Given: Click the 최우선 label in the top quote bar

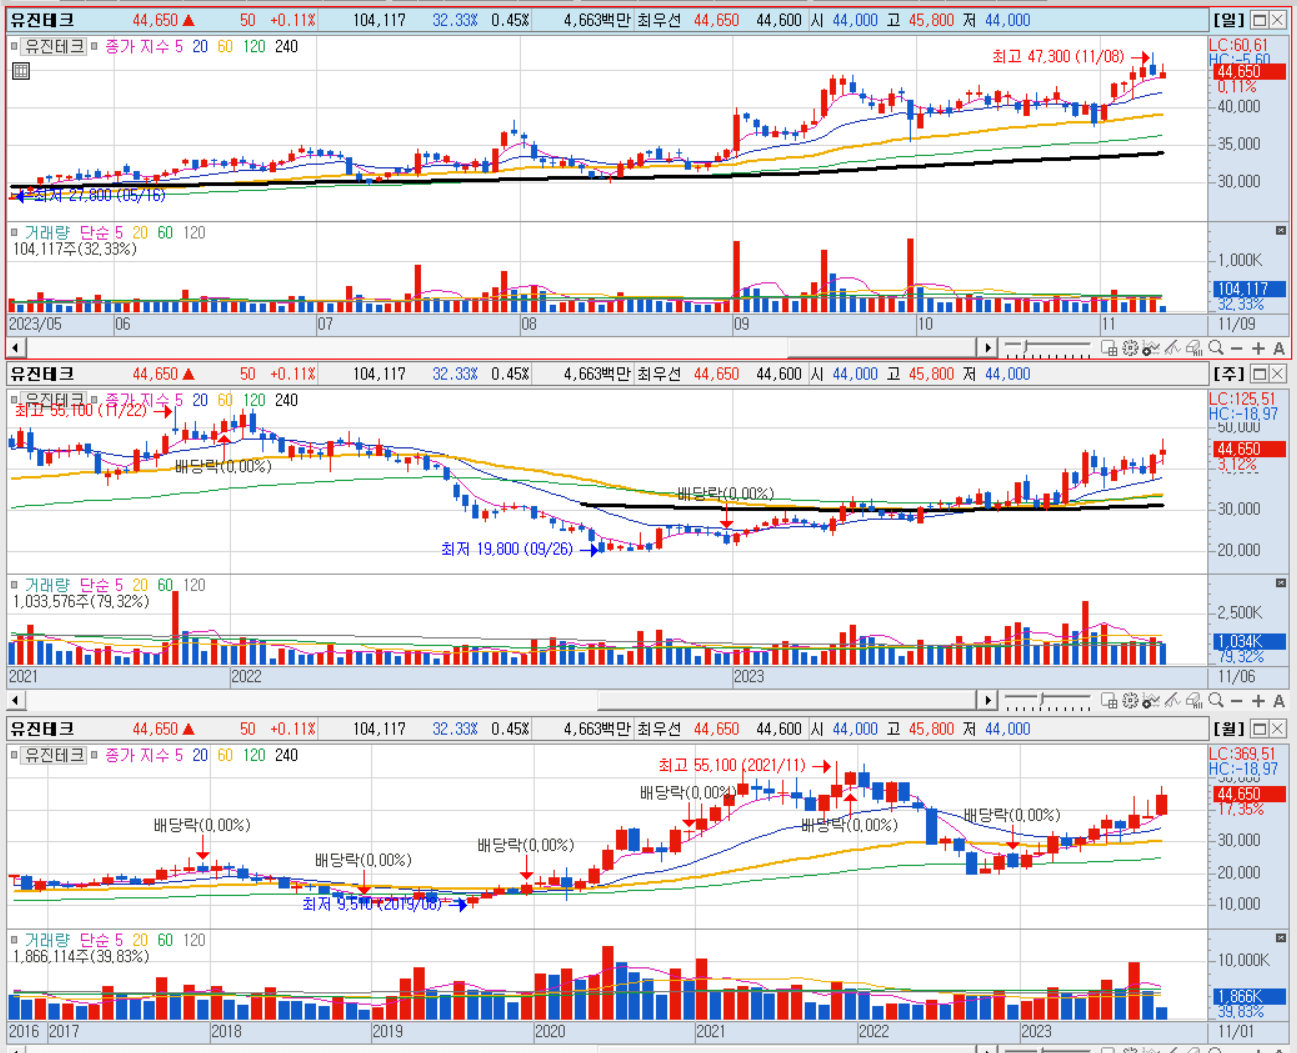Looking at the screenshot, I should coord(659,20).
